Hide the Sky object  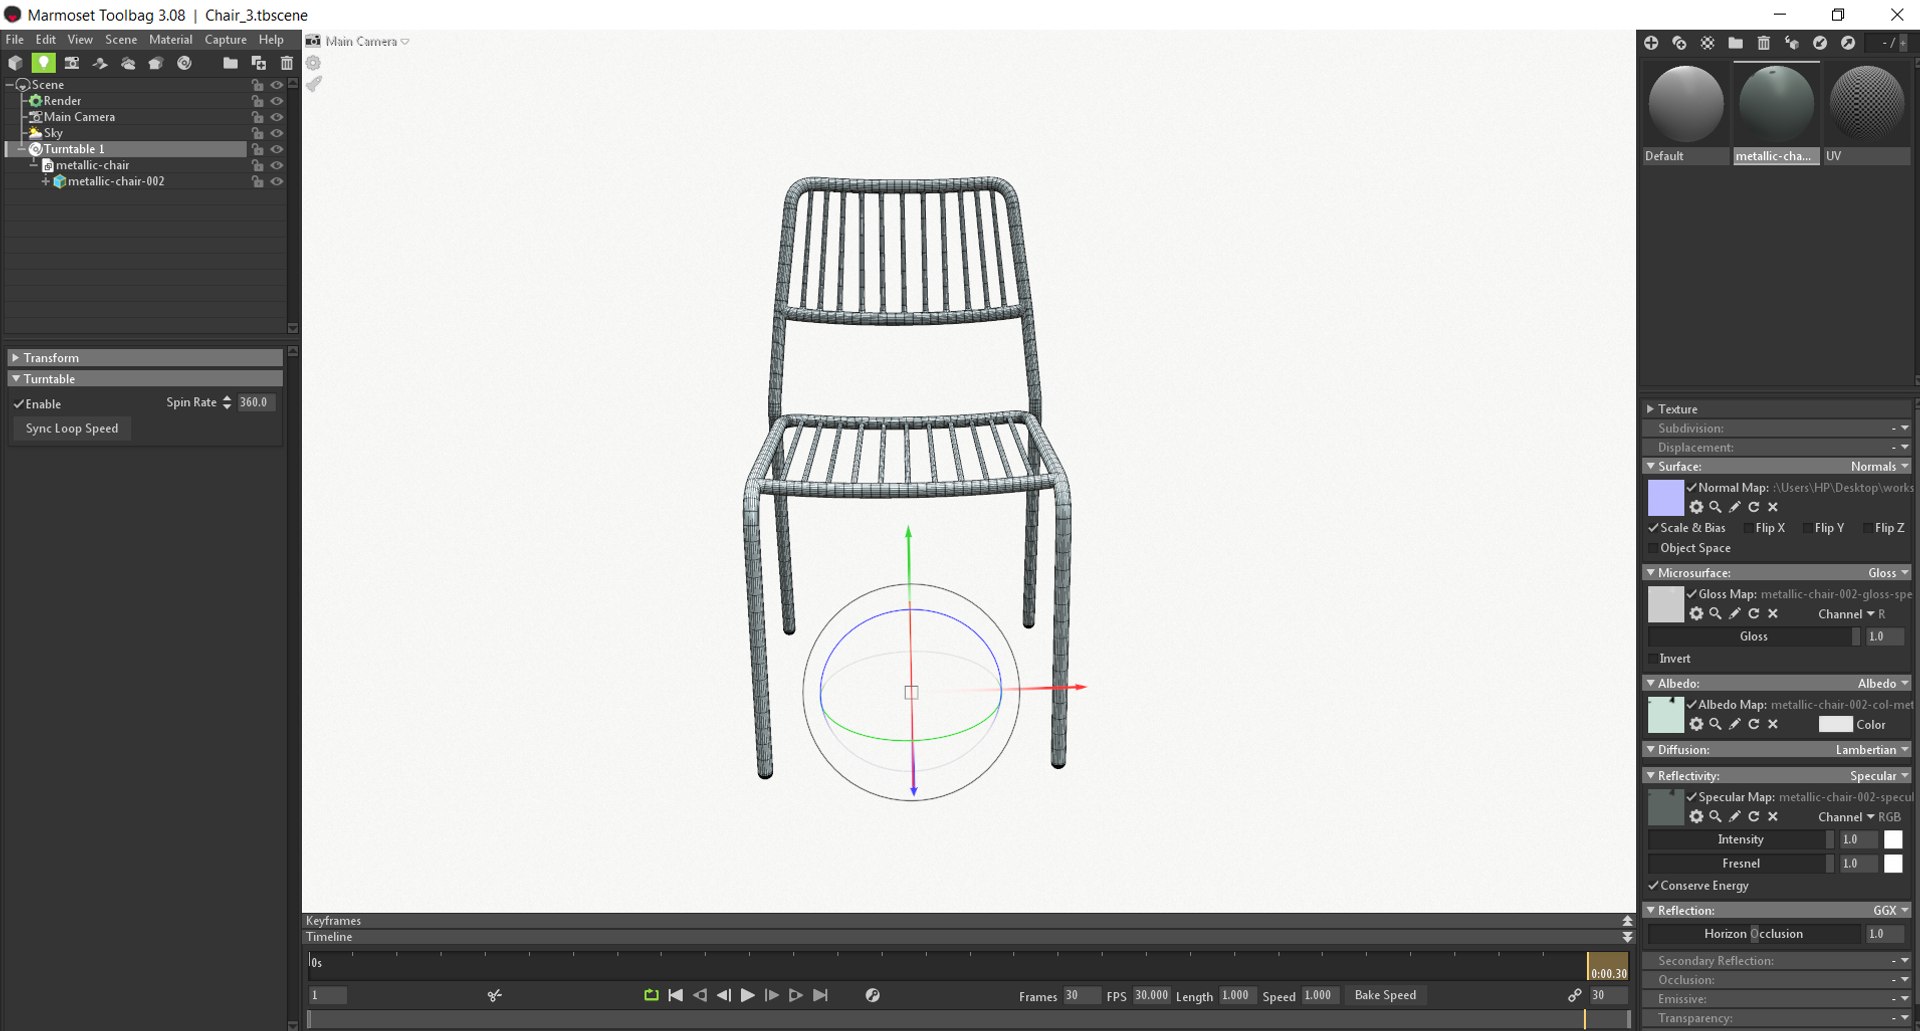(x=277, y=133)
